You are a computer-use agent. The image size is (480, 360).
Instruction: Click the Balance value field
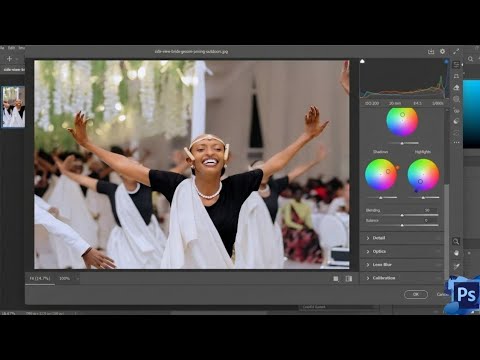point(427,220)
